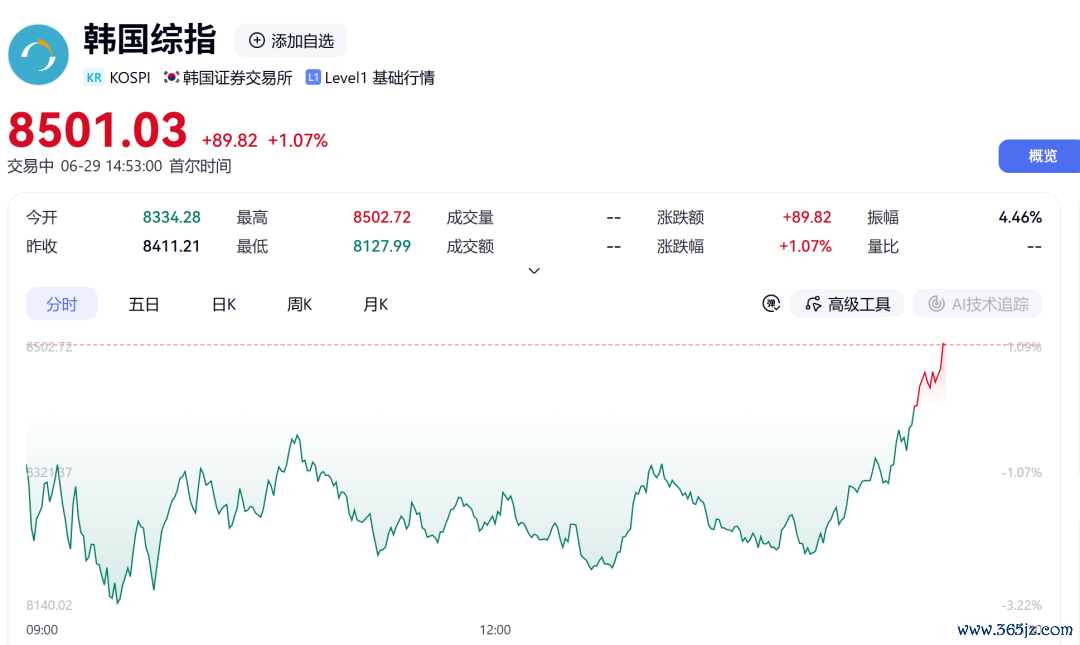Switch to 五日 five-day chart
Viewport: 1080px width, 645px height.
pyautogui.click(x=144, y=304)
